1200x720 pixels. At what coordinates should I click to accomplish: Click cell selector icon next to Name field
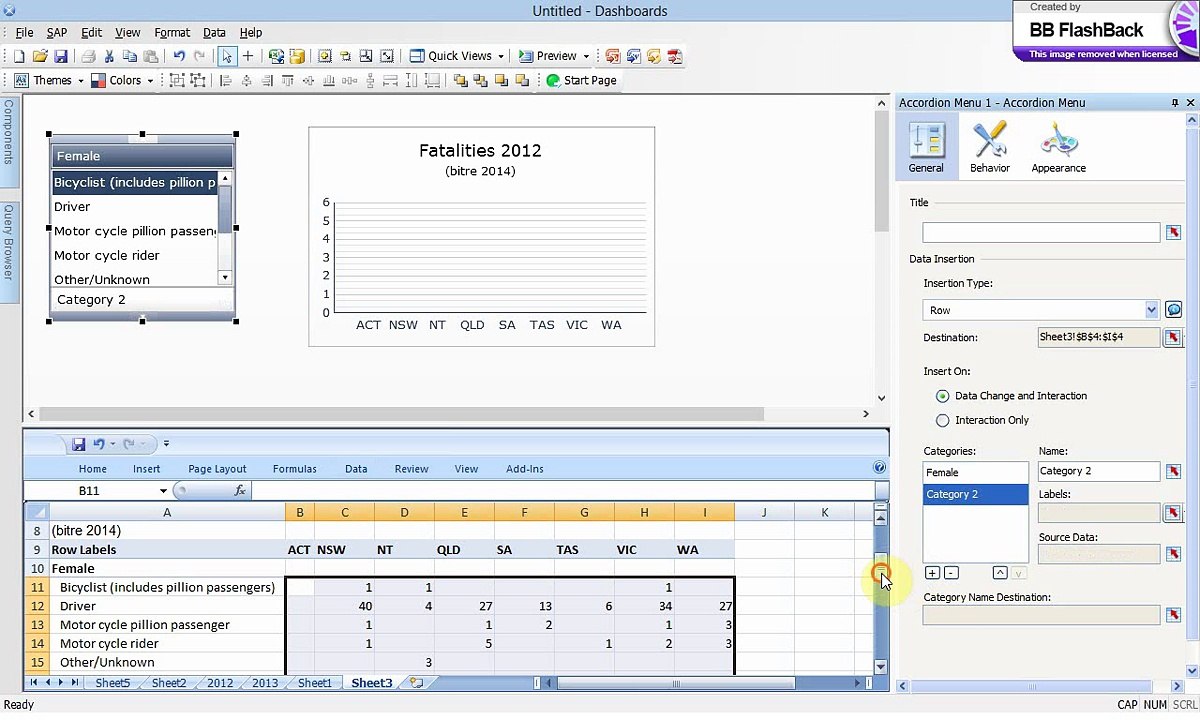tap(1173, 471)
